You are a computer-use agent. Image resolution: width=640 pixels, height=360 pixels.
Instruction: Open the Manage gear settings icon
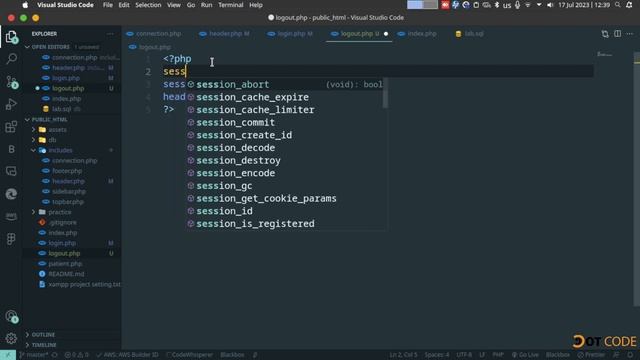point(11,338)
